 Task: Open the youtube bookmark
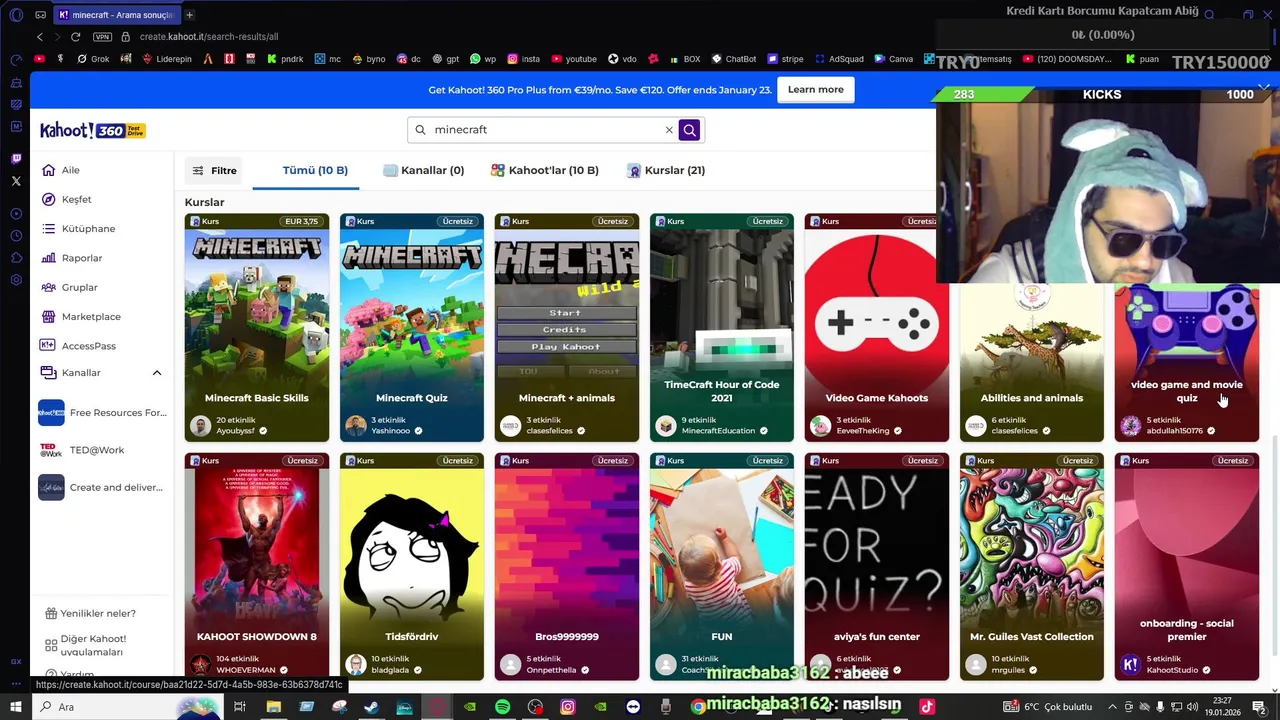point(574,59)
